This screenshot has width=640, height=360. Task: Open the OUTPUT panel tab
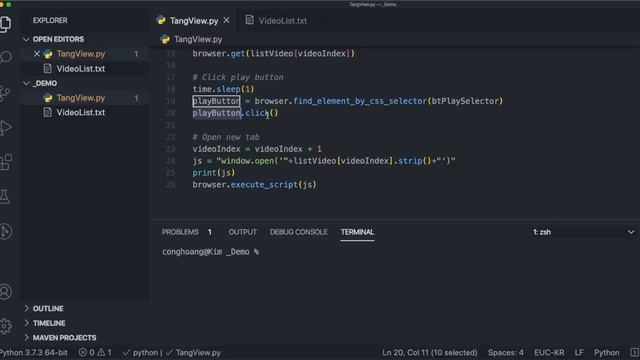click(x=242, y=232)
